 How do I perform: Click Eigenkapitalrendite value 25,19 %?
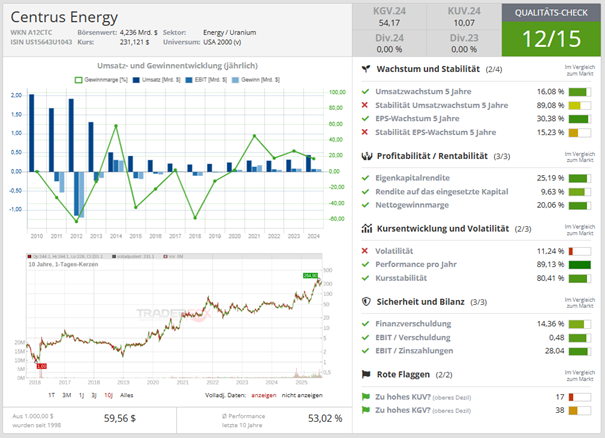pyautogui.click(x=550, y=178)
